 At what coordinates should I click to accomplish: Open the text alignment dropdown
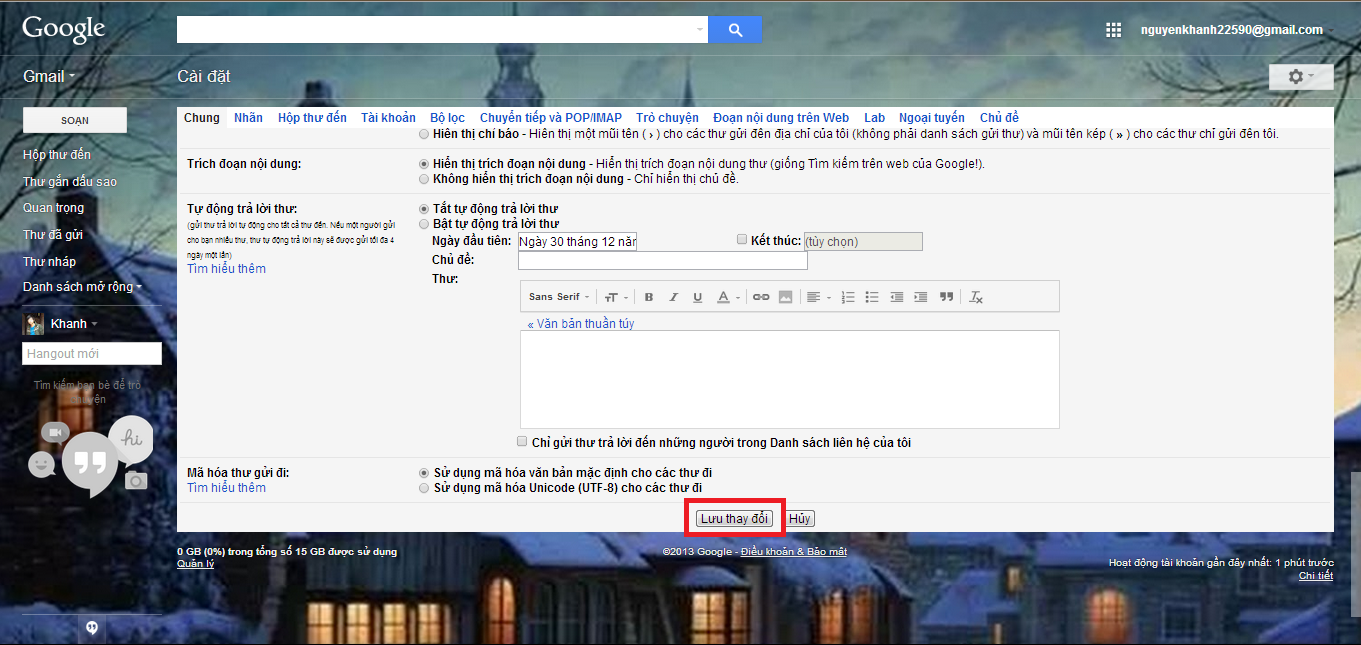[x=819, y=297]
